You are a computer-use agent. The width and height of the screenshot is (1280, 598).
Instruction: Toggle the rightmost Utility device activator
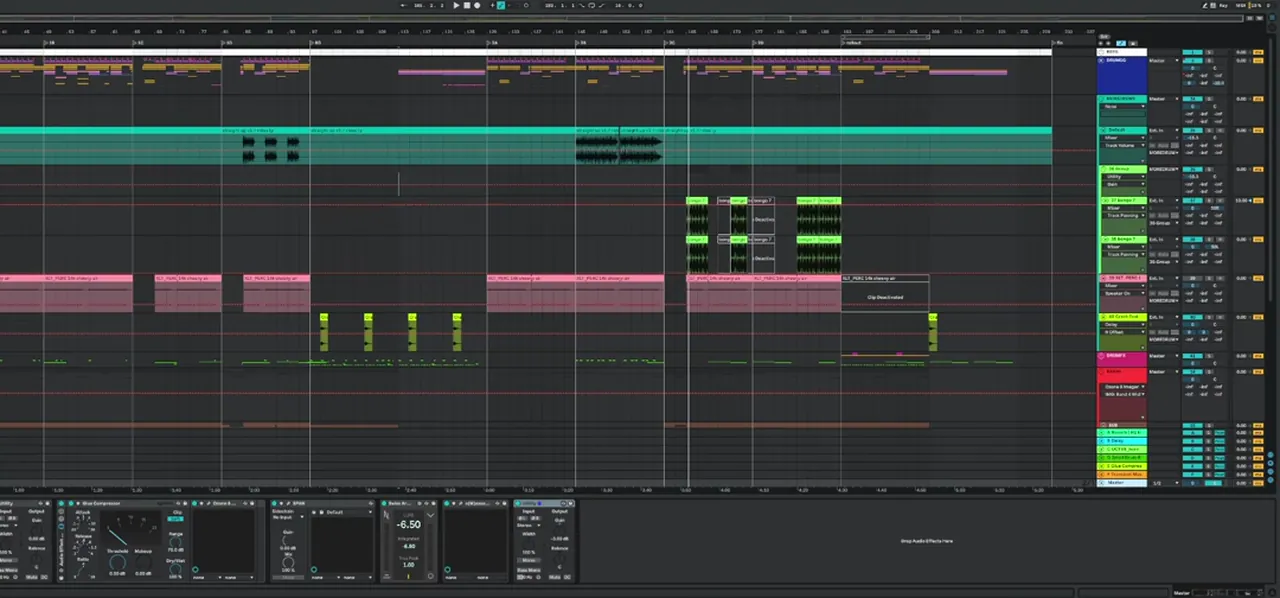point(518,503)
